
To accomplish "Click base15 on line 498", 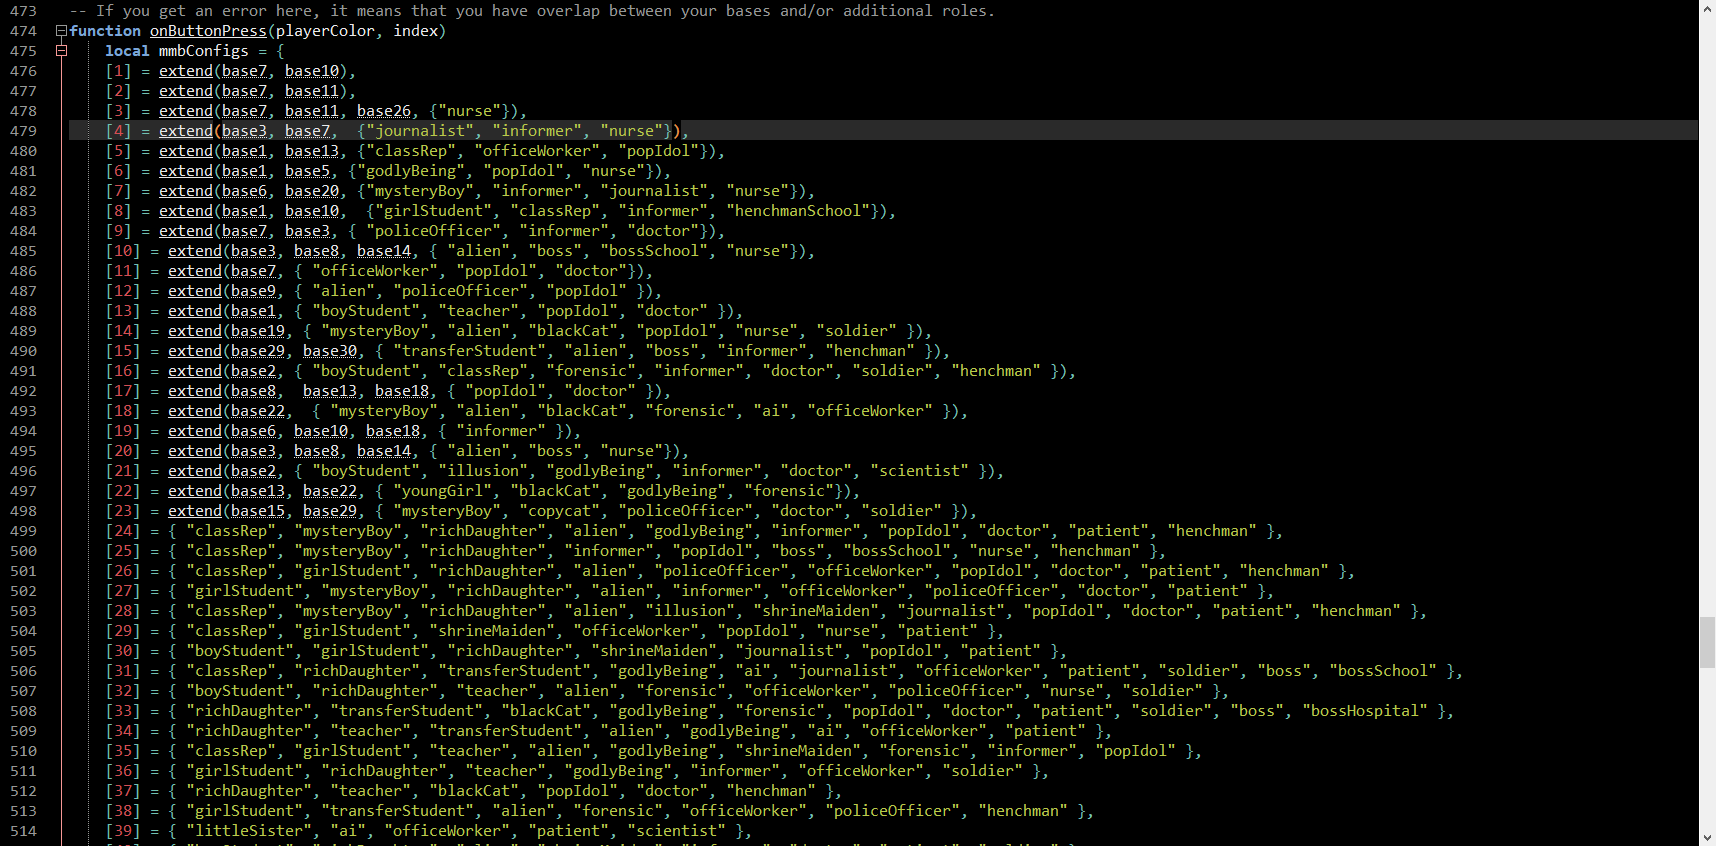I will point(258,511).
